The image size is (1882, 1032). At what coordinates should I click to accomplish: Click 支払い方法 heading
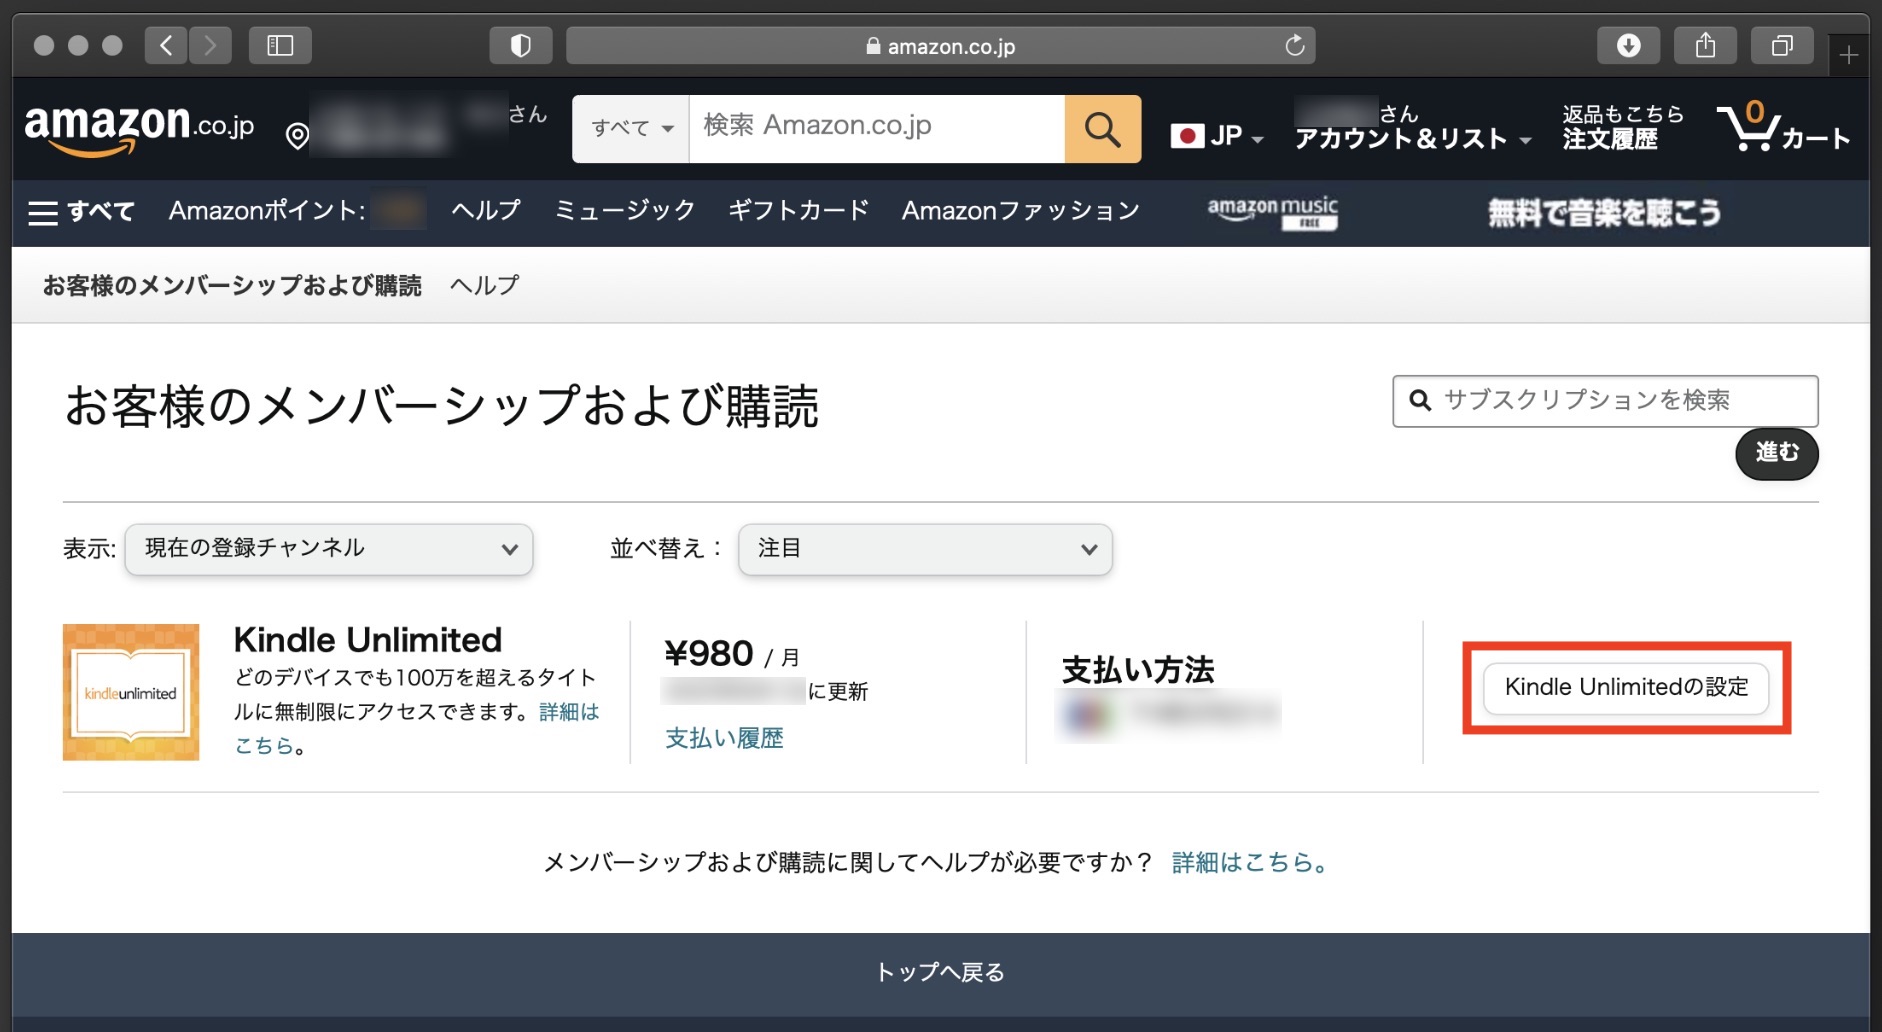click(x=1138, y=670)
